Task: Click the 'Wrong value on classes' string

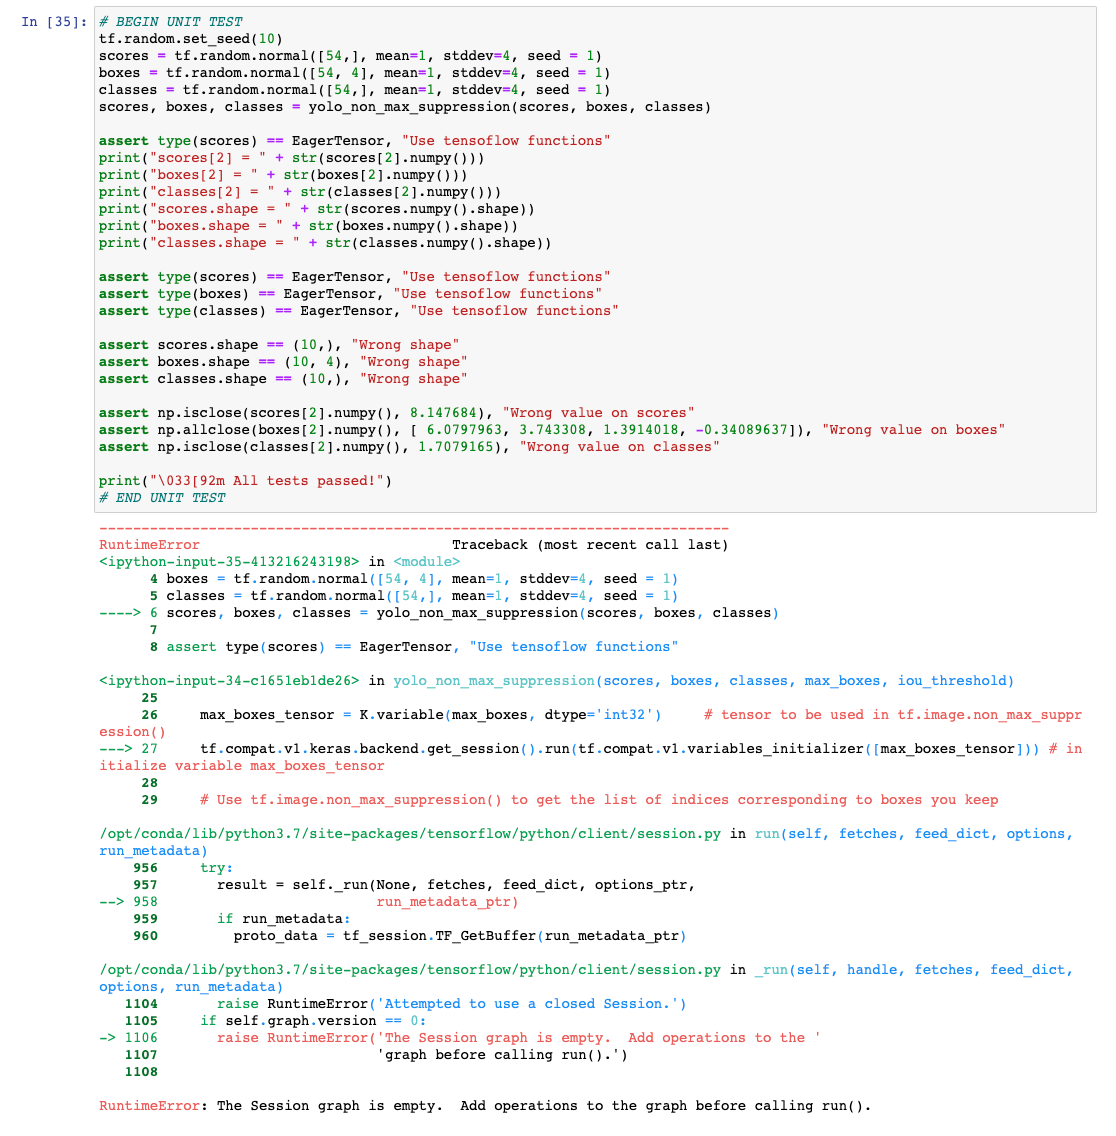Action: pos(620,447)
